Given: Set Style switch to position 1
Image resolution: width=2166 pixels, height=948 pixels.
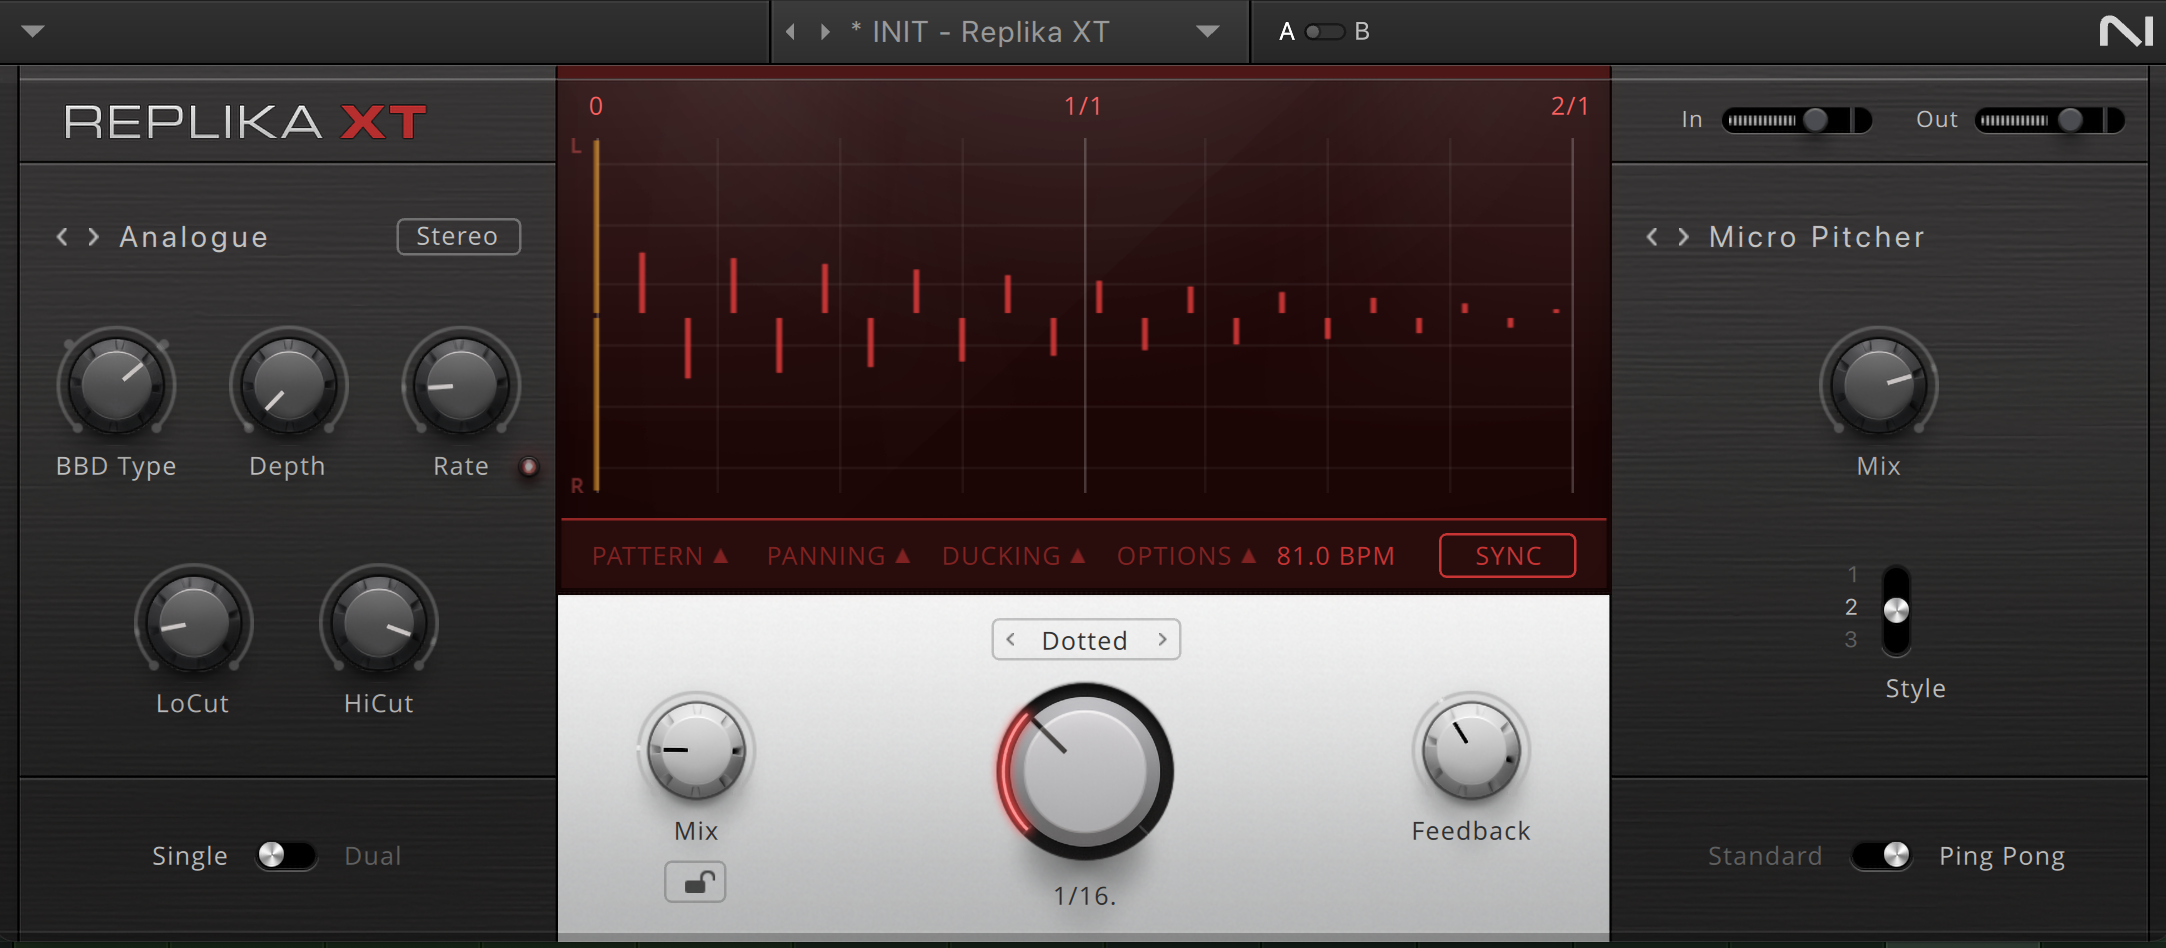Looking at the screenshot, I should tap(1852, 574).
